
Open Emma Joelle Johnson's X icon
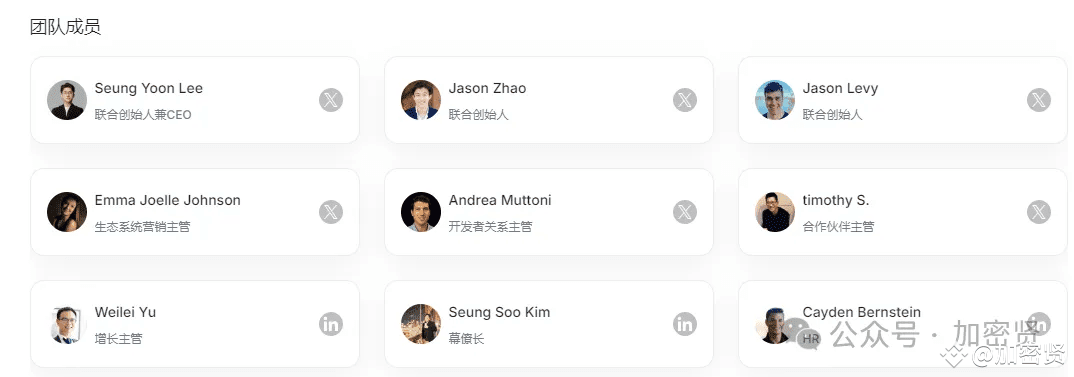pyautogui.click(x=331, y=212)
